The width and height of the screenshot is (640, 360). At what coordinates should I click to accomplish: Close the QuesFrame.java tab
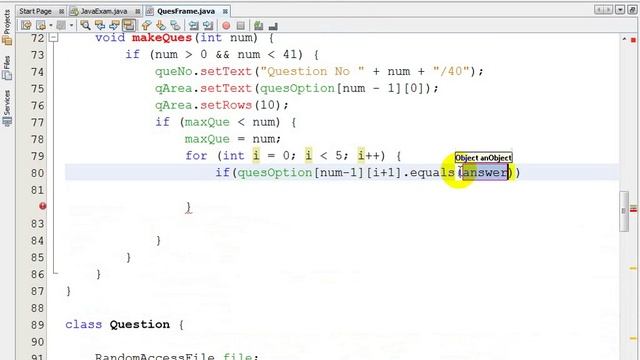[225, 11]
